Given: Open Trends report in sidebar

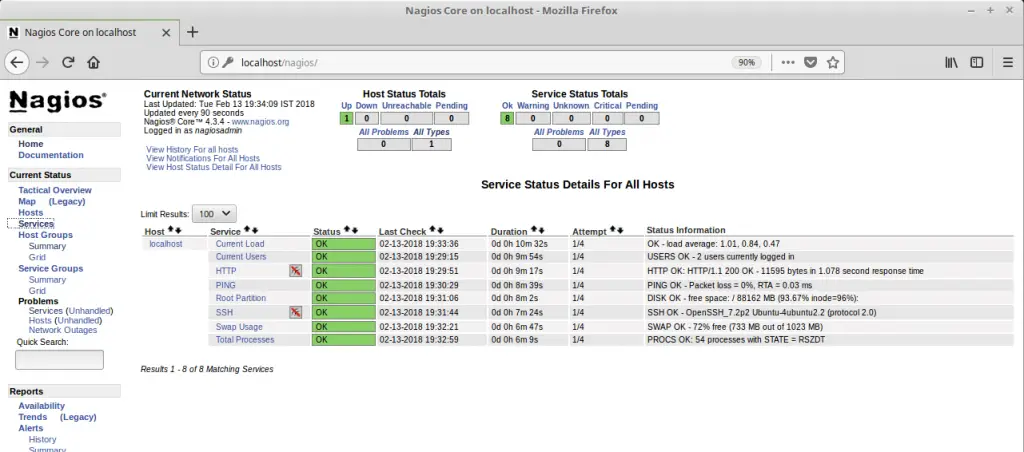Looking at the screenshot, I should click(x=33, y=417).
